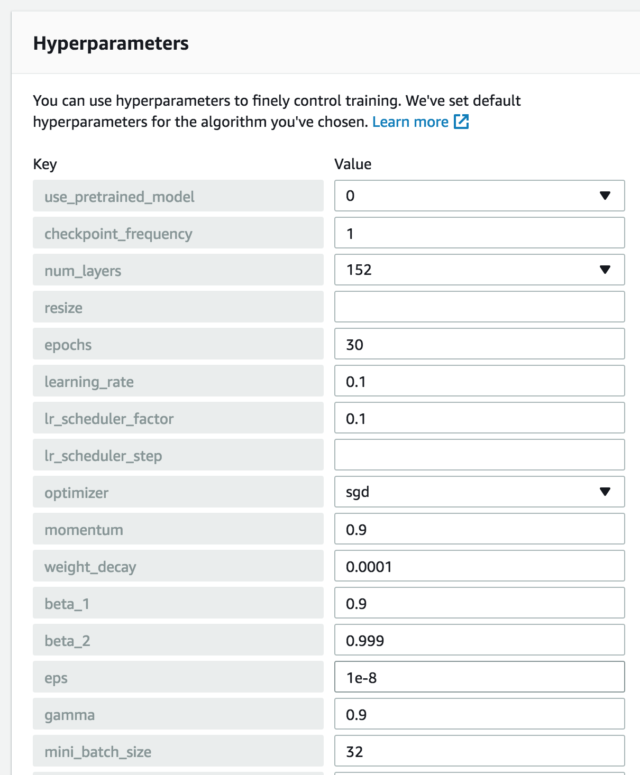Select the lr_scheduler_factor value field
The image size is (640, 775).
479,418
